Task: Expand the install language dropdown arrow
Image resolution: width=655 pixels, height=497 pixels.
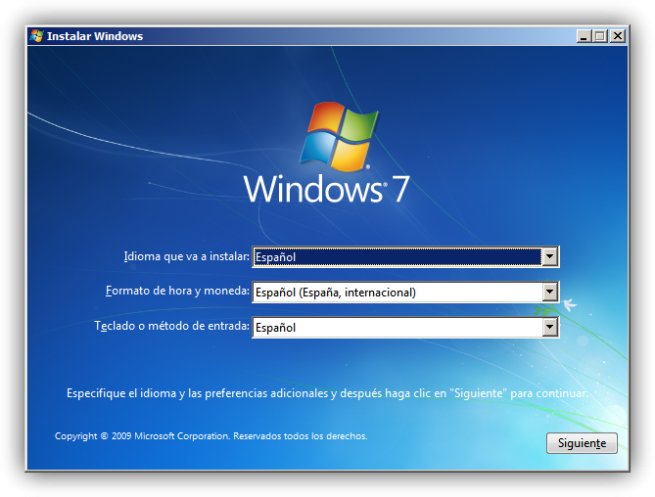Action: [x=550, y=256]
